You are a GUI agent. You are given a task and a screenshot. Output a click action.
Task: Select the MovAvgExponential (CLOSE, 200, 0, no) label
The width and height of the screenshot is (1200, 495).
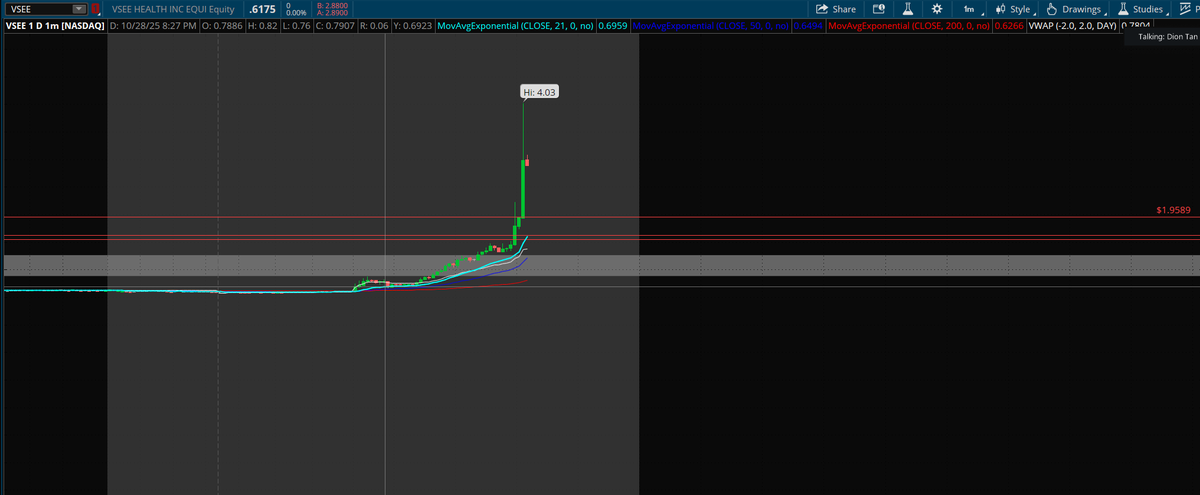[910, 24]
